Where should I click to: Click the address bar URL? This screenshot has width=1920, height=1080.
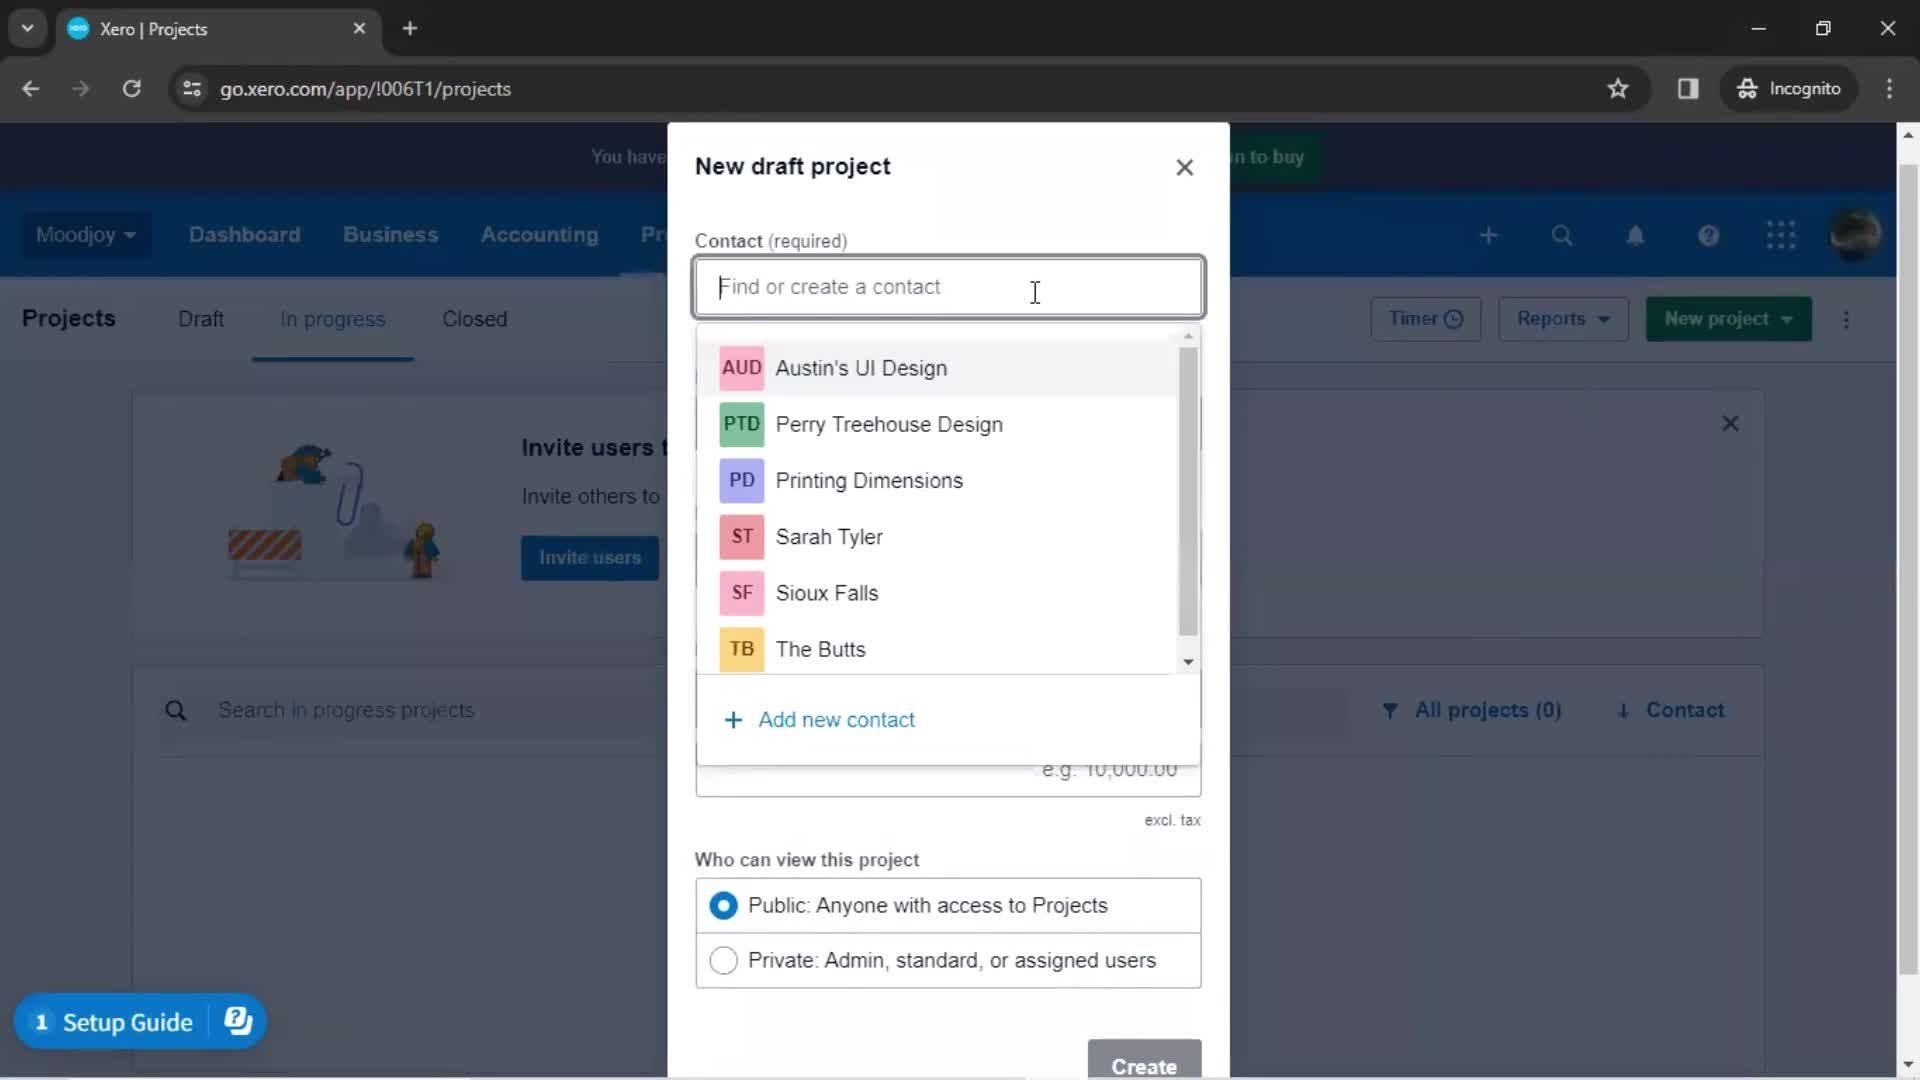[366, 89]
